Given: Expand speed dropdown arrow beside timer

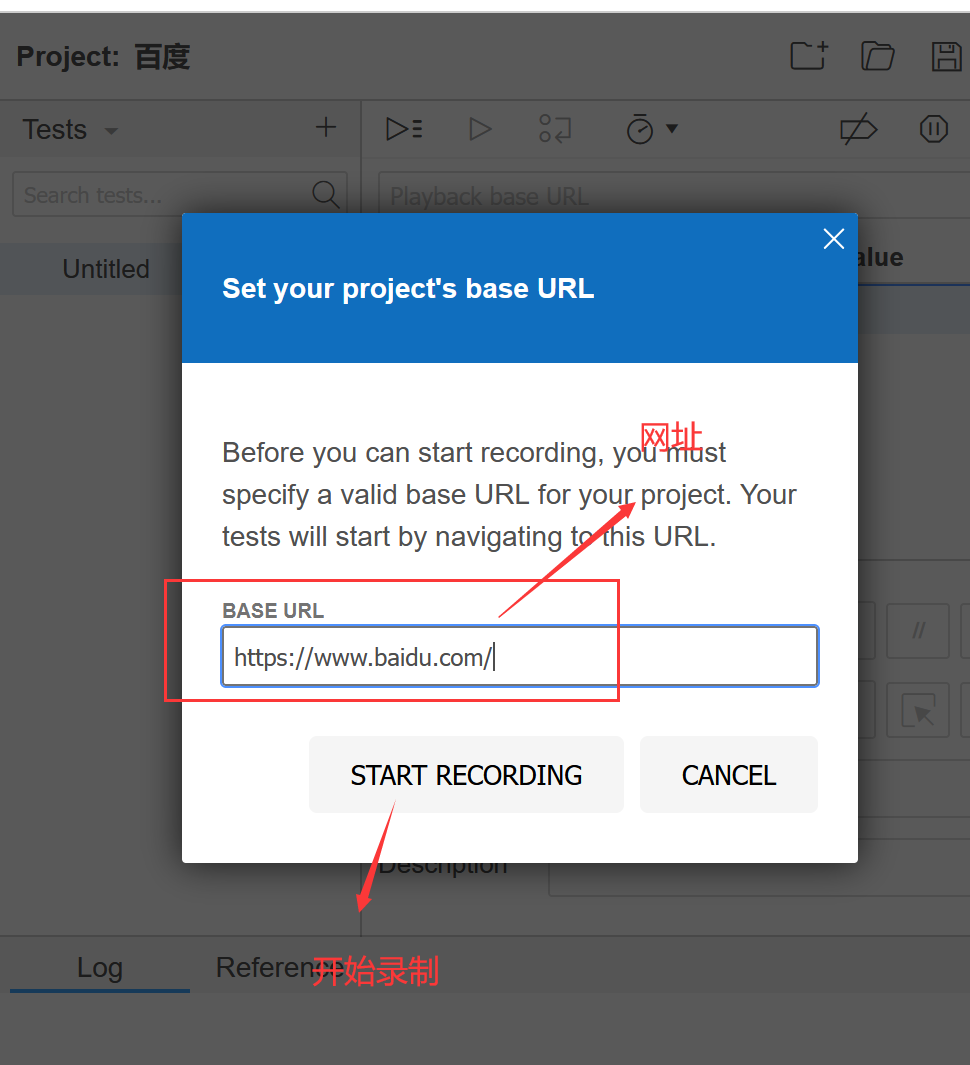Looking at the screenshot, I should click(672, 128).
